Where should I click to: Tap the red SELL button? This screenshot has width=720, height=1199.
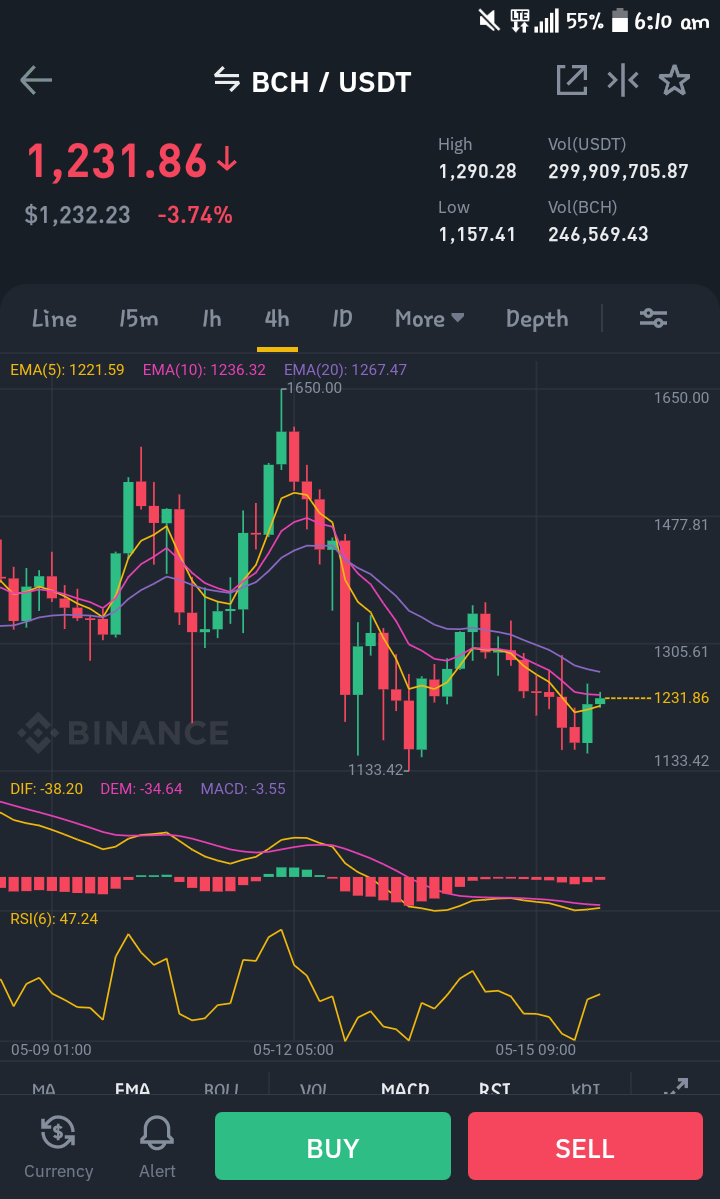585,1145
